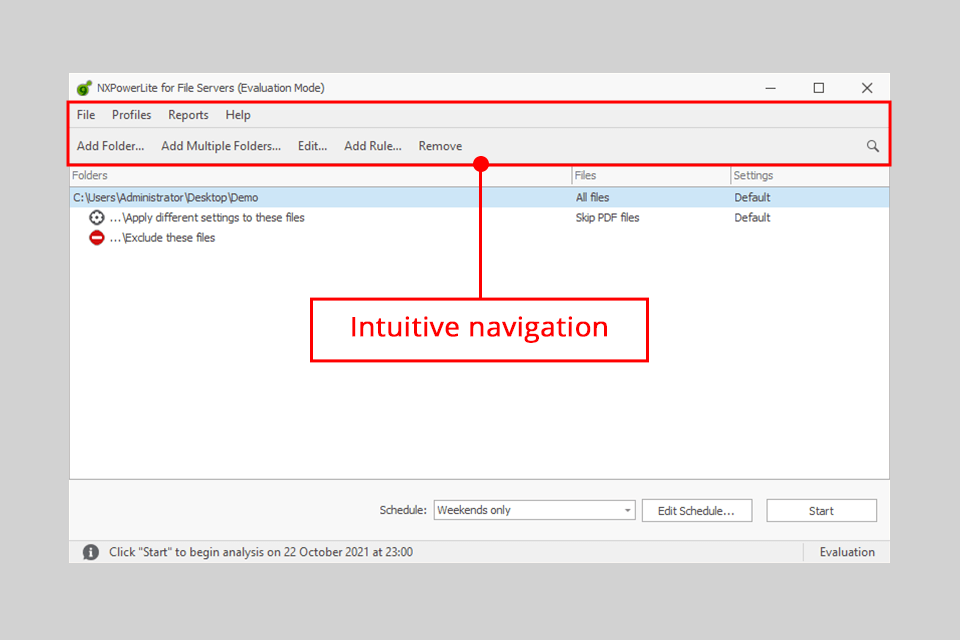
Task: Open the Profiles menu
Action: click(x=132, y=115)
